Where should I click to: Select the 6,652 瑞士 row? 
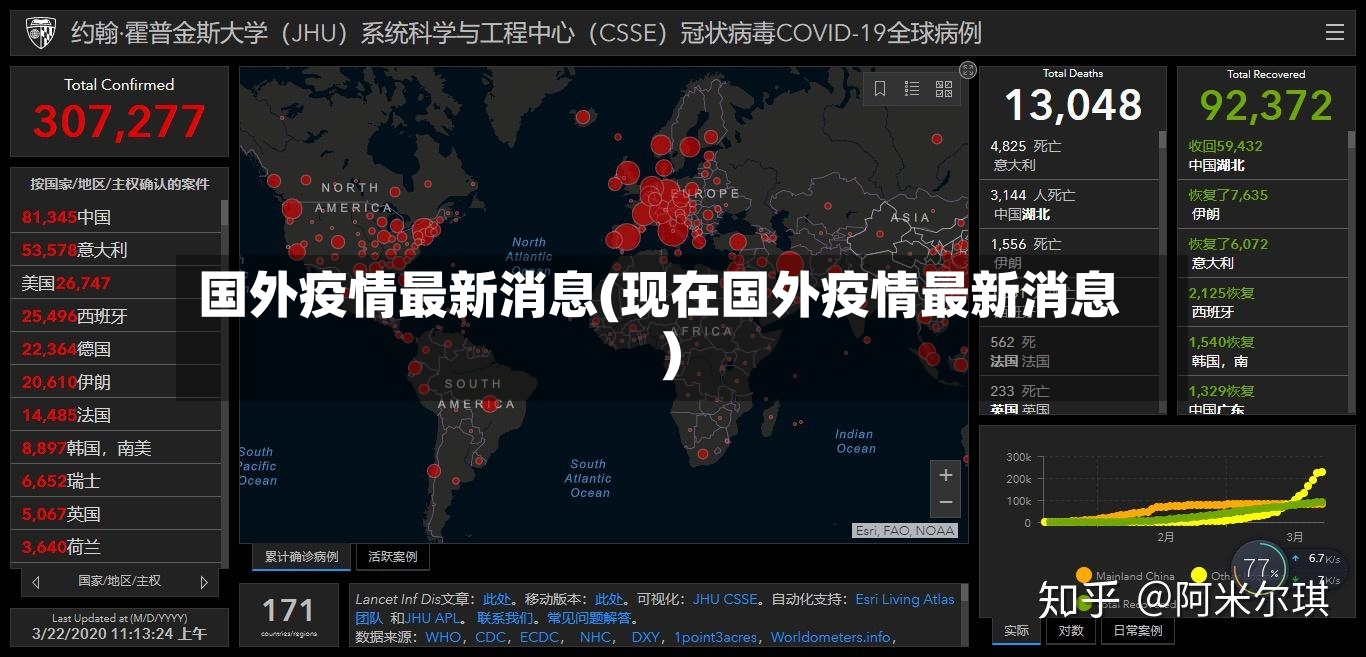pyautogui.click(x=115, y=481)
